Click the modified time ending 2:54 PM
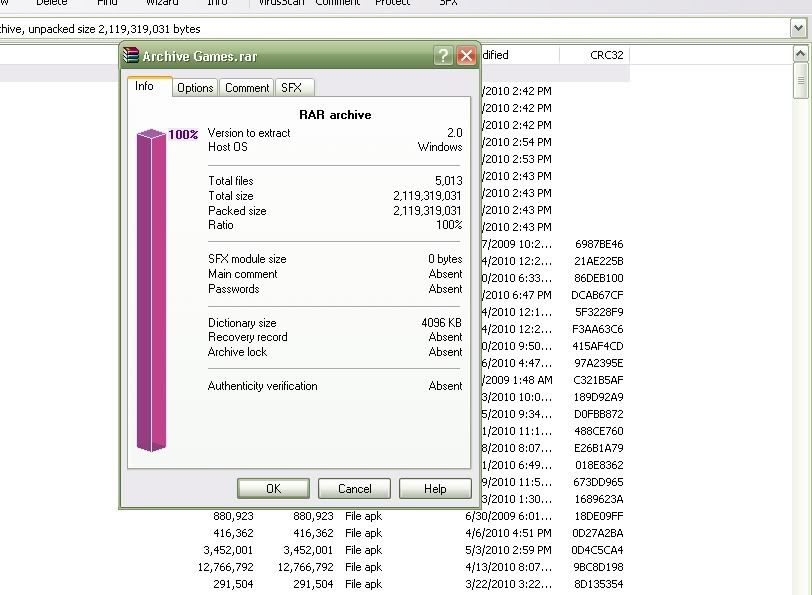Viewport: 812px width, 595px height. coord(516,142)
